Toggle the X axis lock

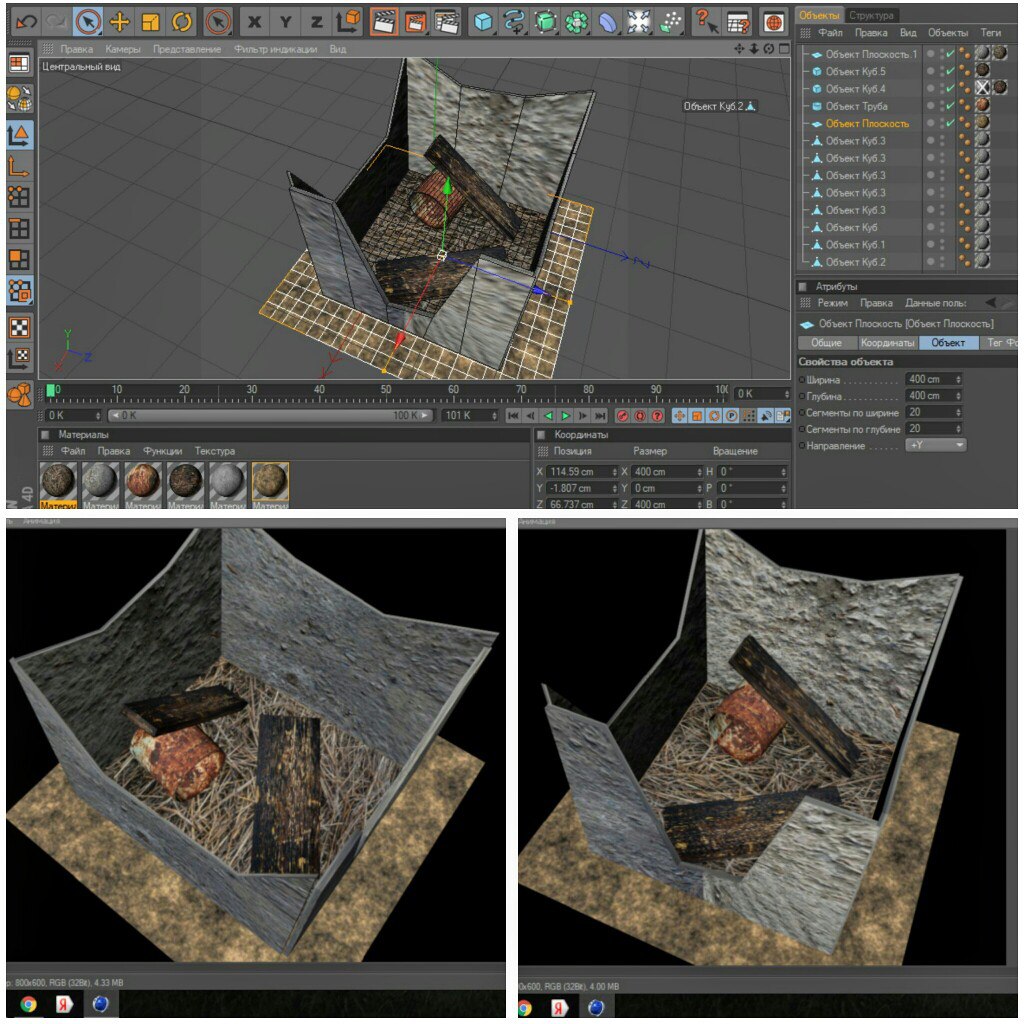pyautogui.click(x=255, y=22)
